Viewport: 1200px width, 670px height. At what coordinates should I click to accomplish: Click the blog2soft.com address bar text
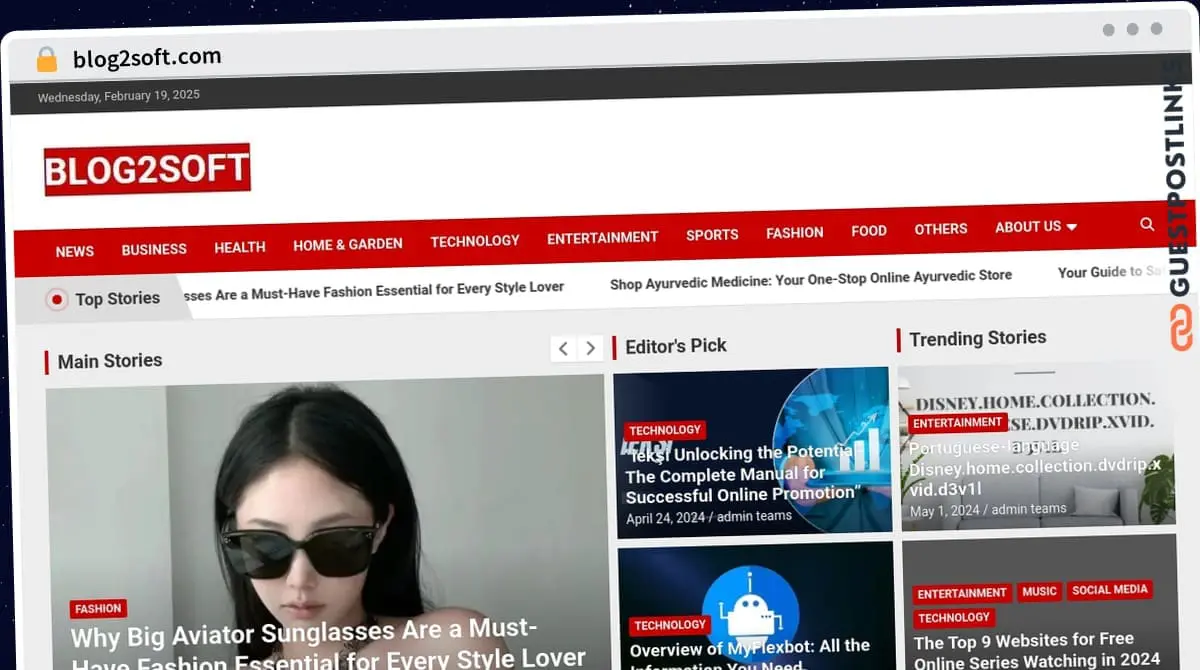coord(147,58)
